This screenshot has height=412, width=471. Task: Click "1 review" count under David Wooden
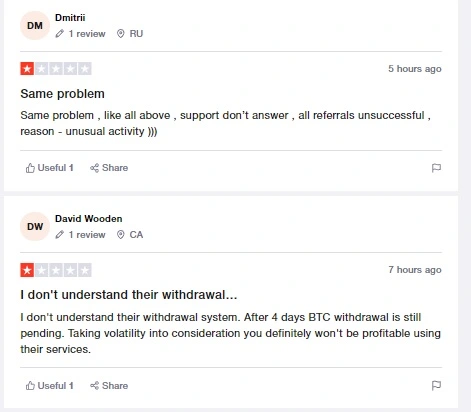click(87, 235)
